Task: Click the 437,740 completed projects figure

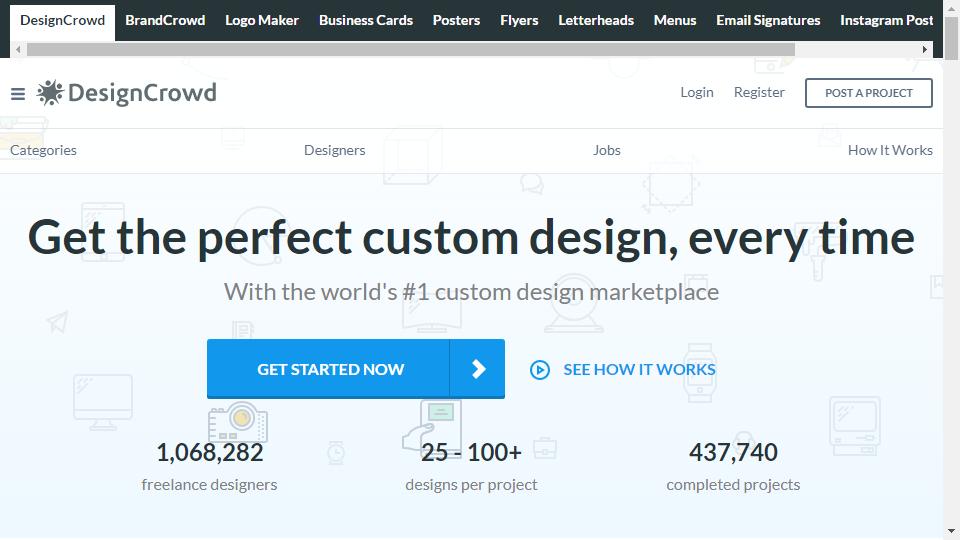Action: (733, 452)
